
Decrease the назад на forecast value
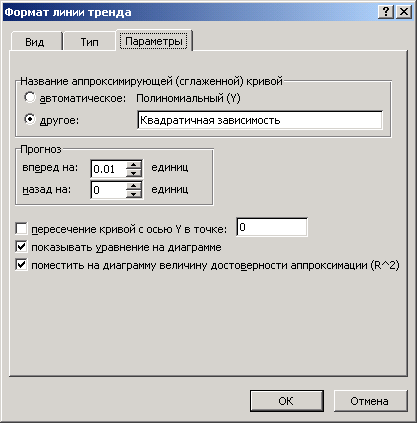tap(134, 194)
